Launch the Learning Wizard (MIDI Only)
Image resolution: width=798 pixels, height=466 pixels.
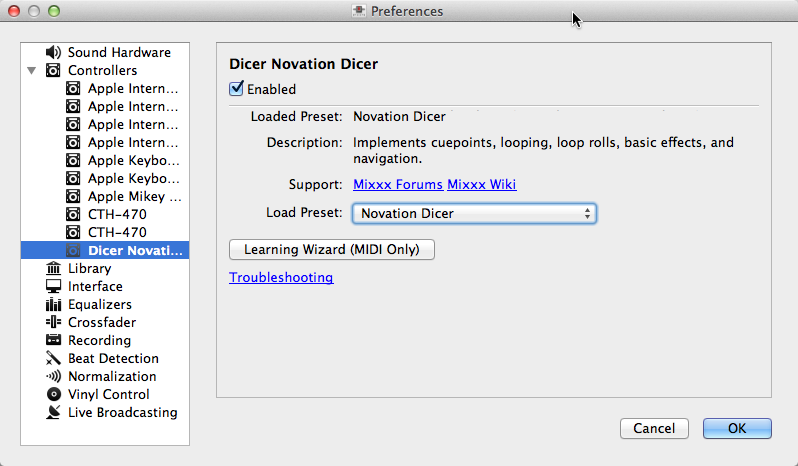(x=332, y=248)
